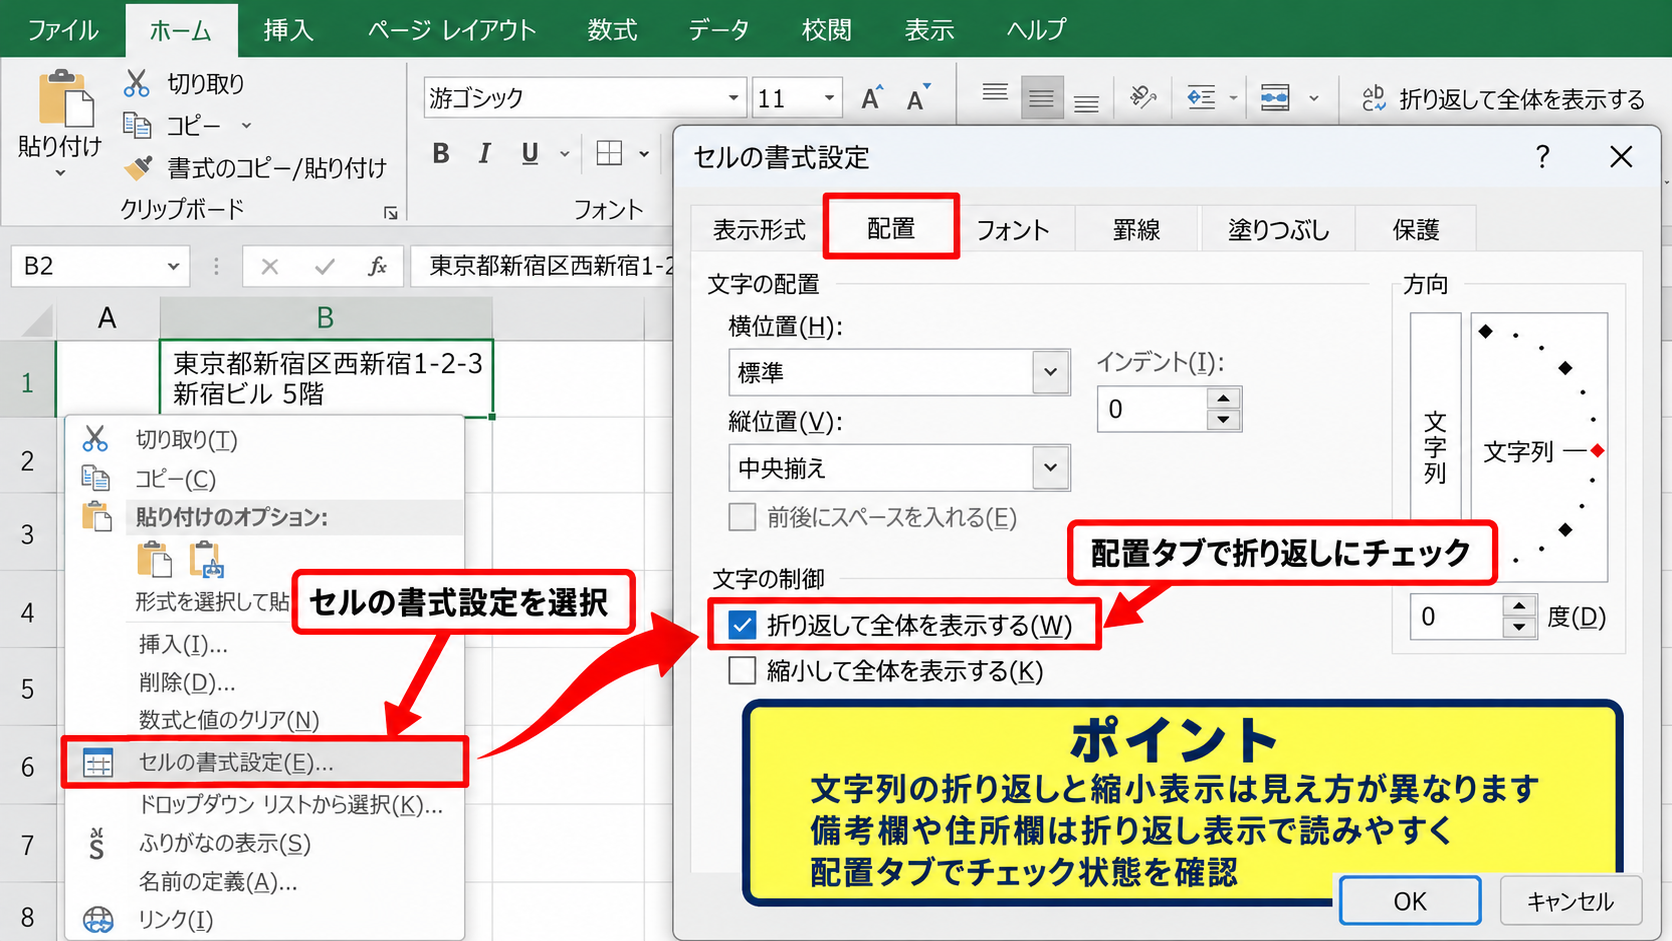Open the Merge cells dropdown arrow

coord(1314,98)
